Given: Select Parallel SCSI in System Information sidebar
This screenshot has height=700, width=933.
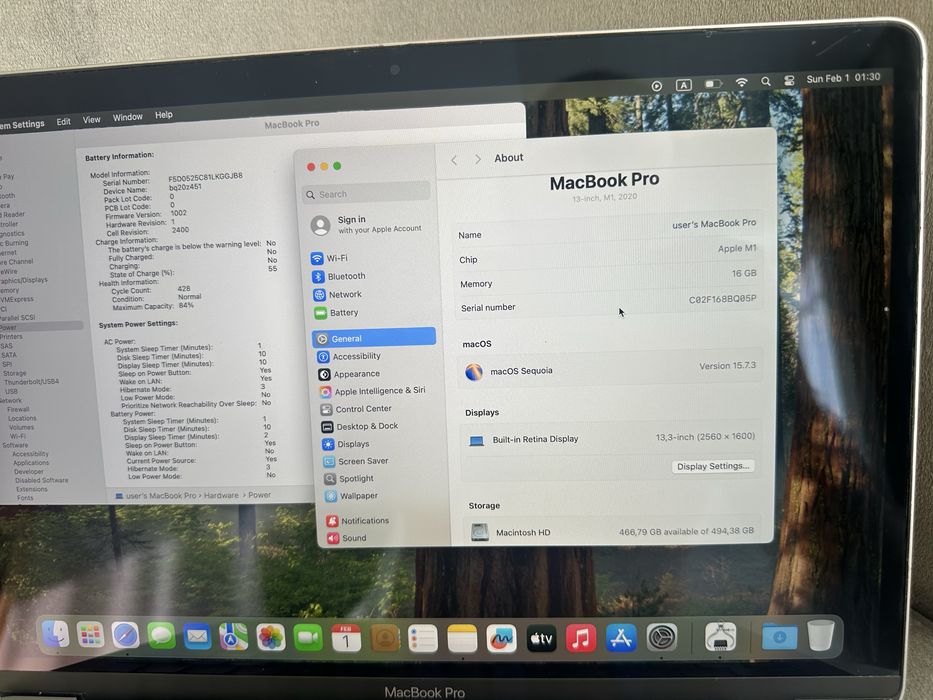Looking at the screenshot, I should (x=18, y=318).
